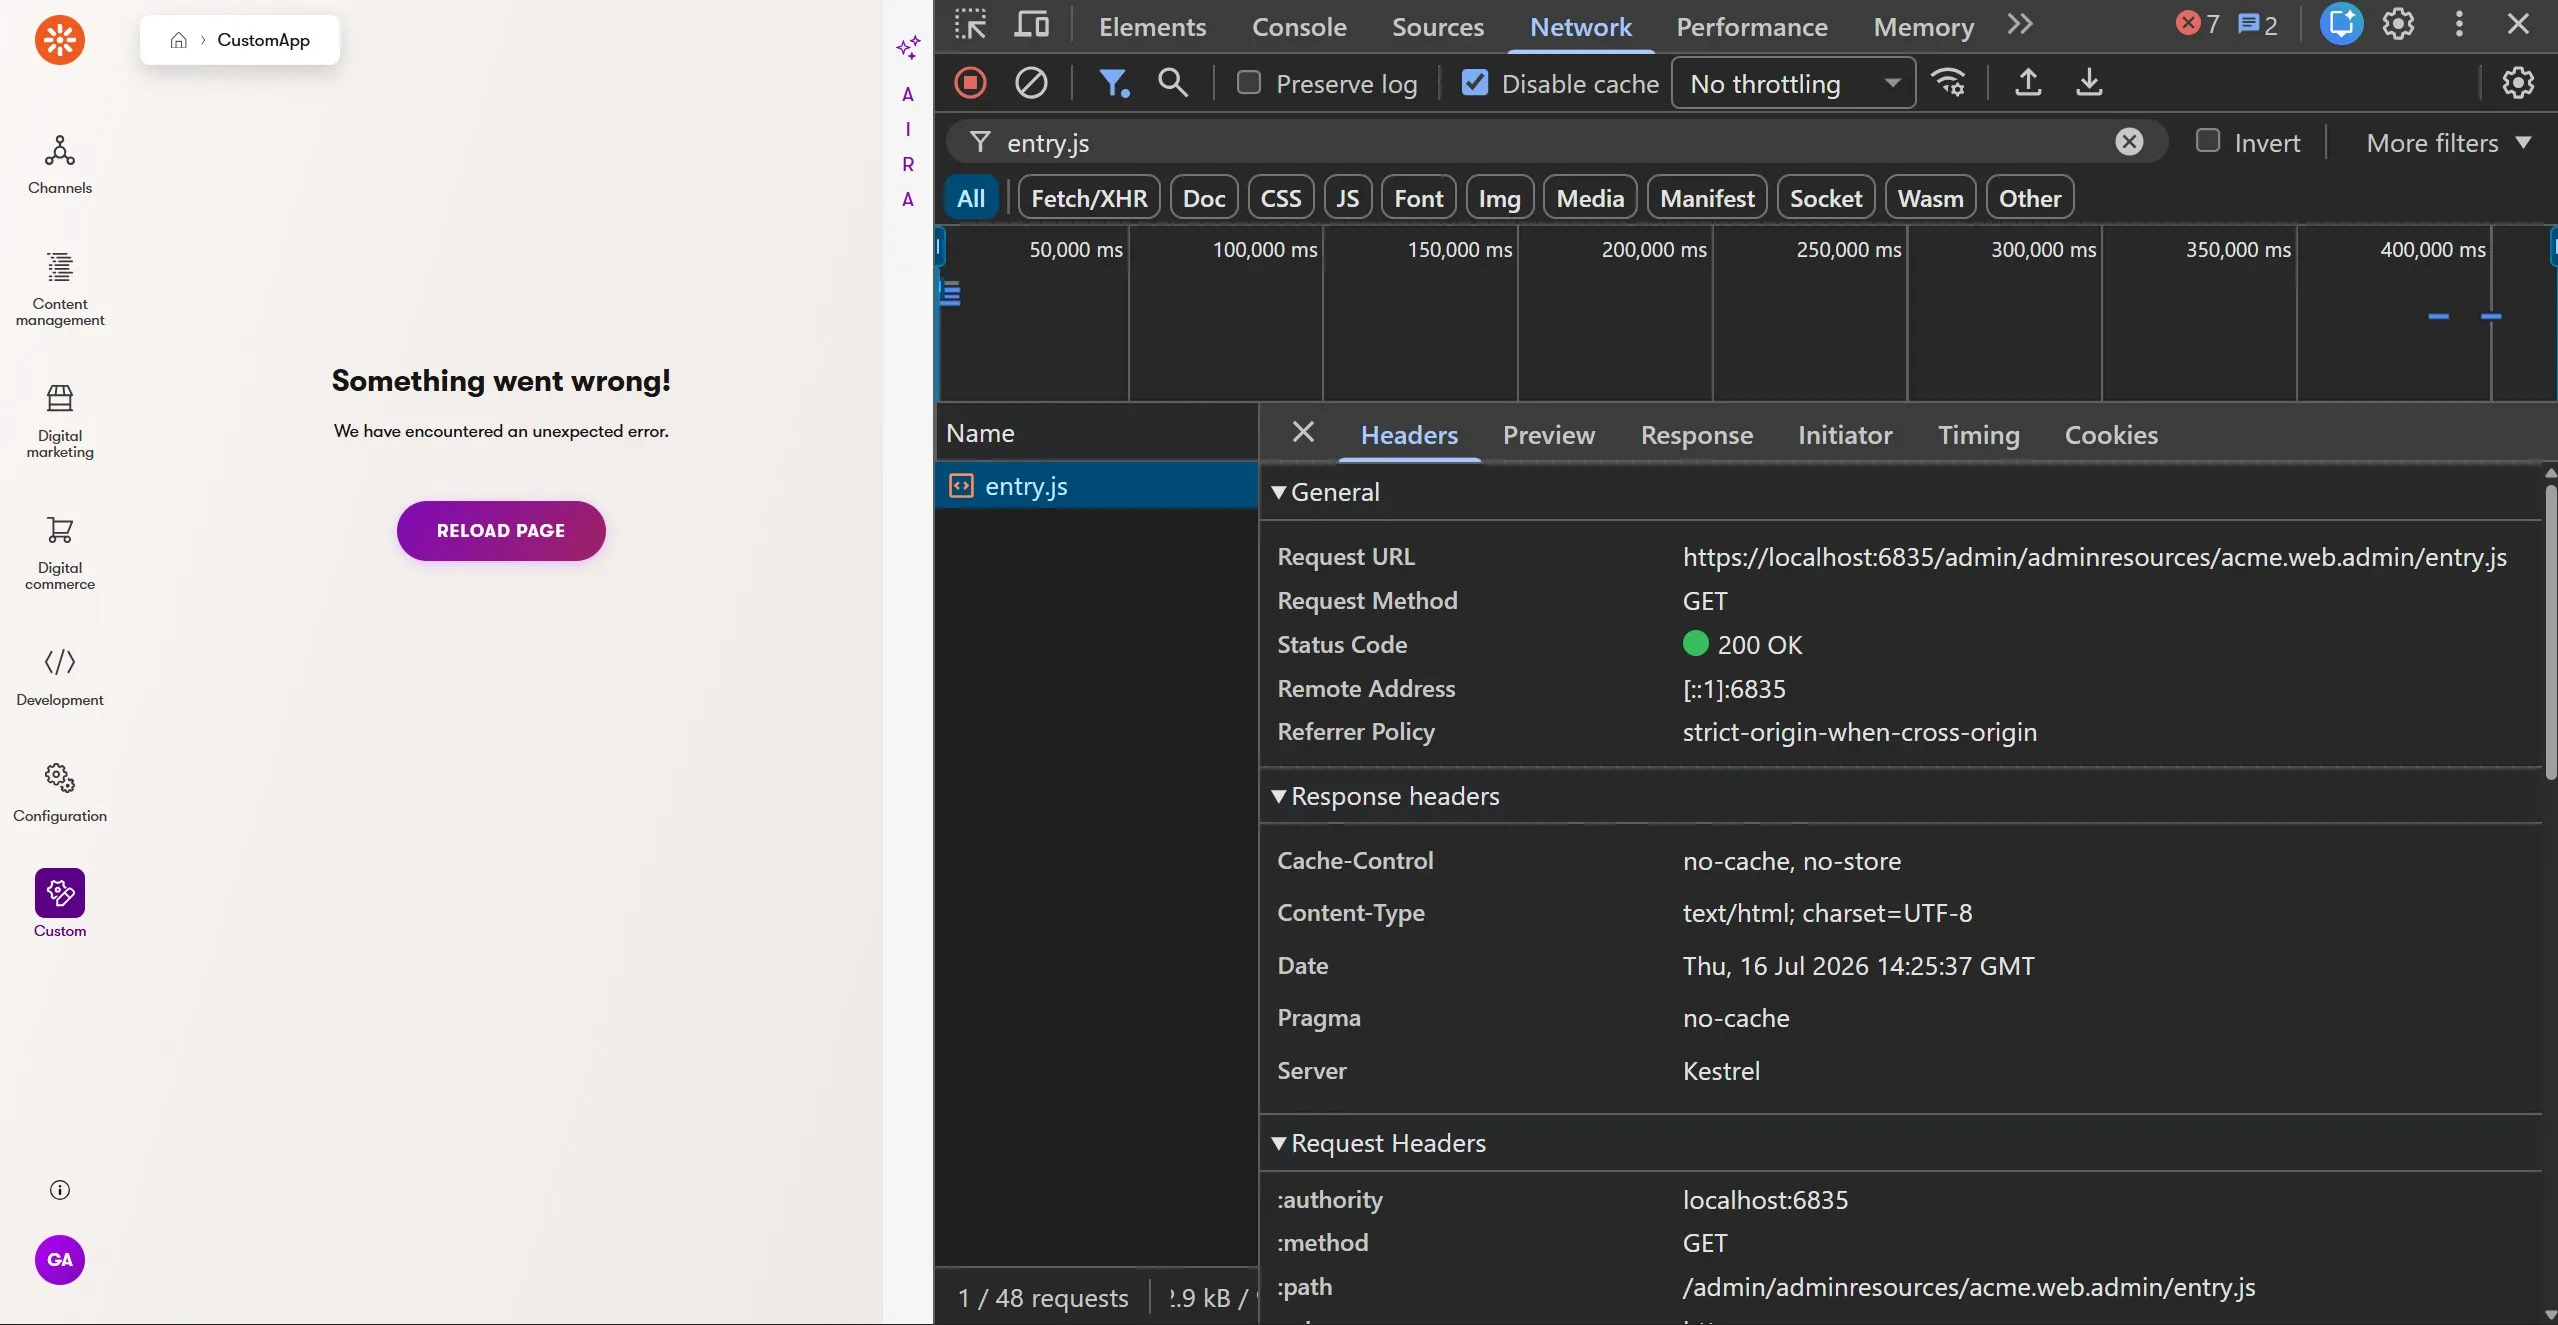The width and height of the screenshot is (2558, 1325).
Task: Open Network panel settings gear
Action: click(2518, 83)
